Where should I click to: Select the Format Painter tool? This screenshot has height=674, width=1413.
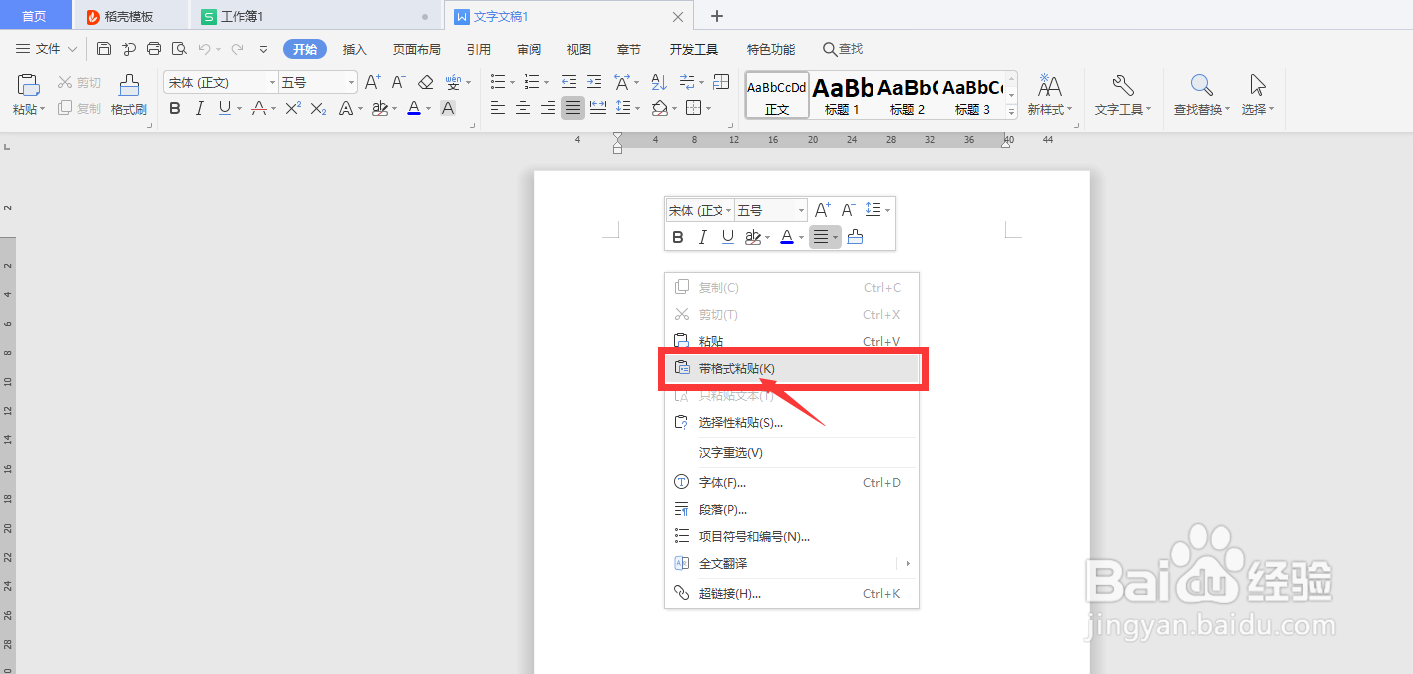128,95
